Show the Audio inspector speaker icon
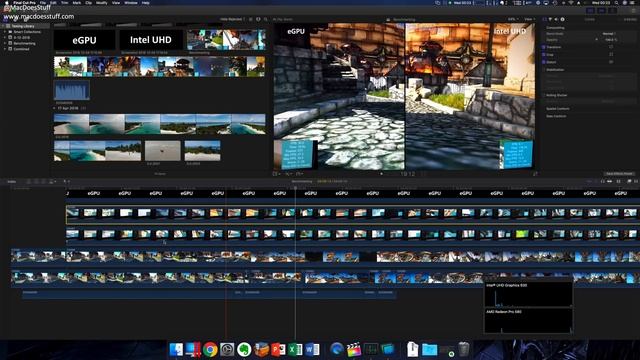 click(556, 19)
